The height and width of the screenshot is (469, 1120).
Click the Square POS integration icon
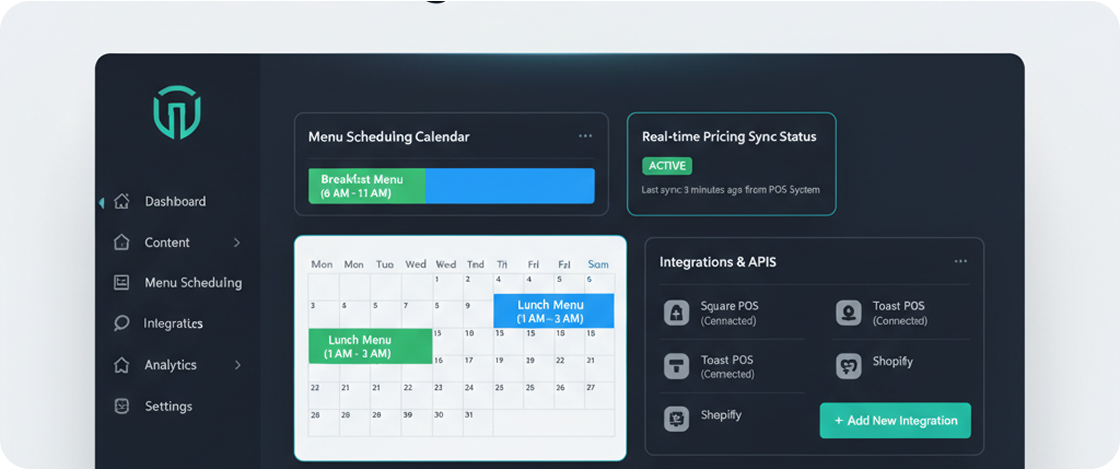pos(677,313)
